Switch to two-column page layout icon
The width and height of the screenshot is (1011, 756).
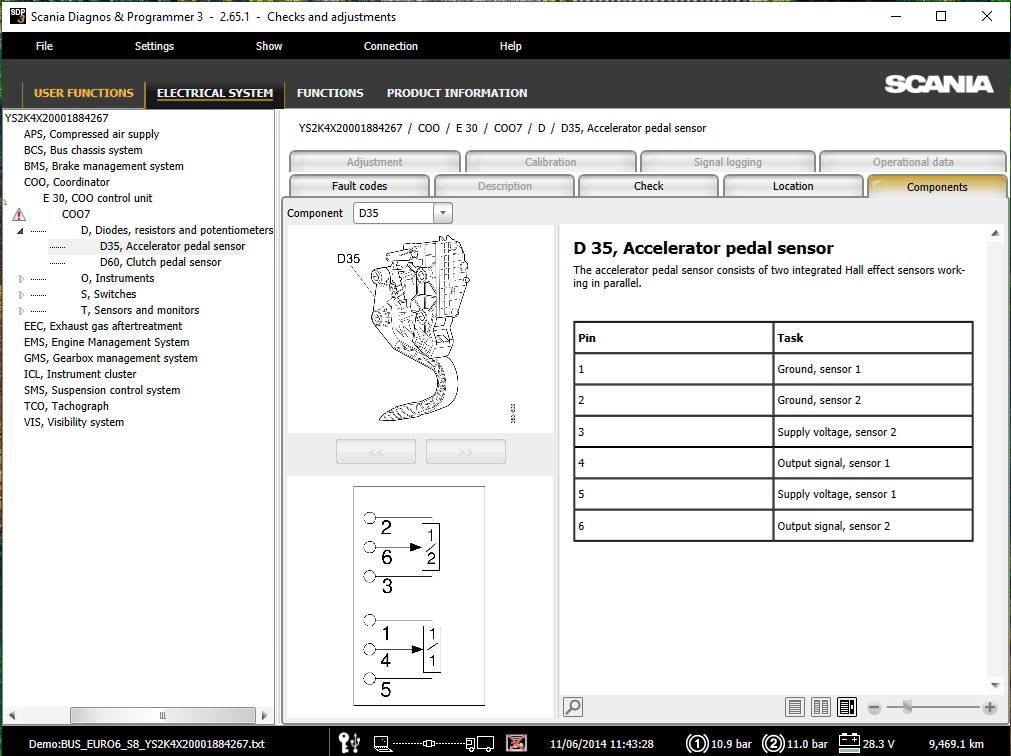click(x=821, y=707)
